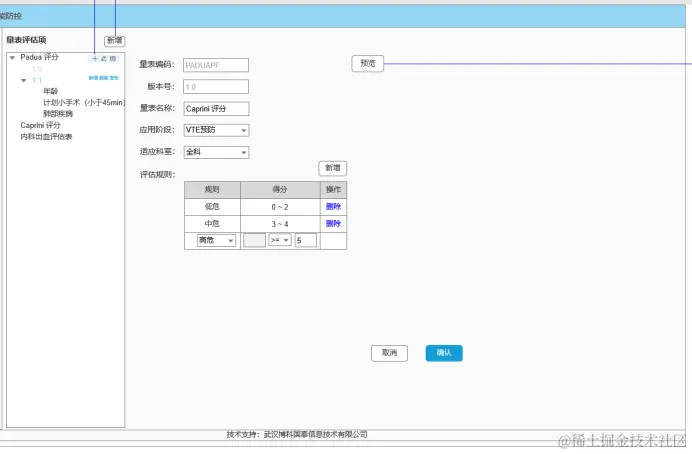
Task: Click the 低危 rule cell
Action: [212, 206]
